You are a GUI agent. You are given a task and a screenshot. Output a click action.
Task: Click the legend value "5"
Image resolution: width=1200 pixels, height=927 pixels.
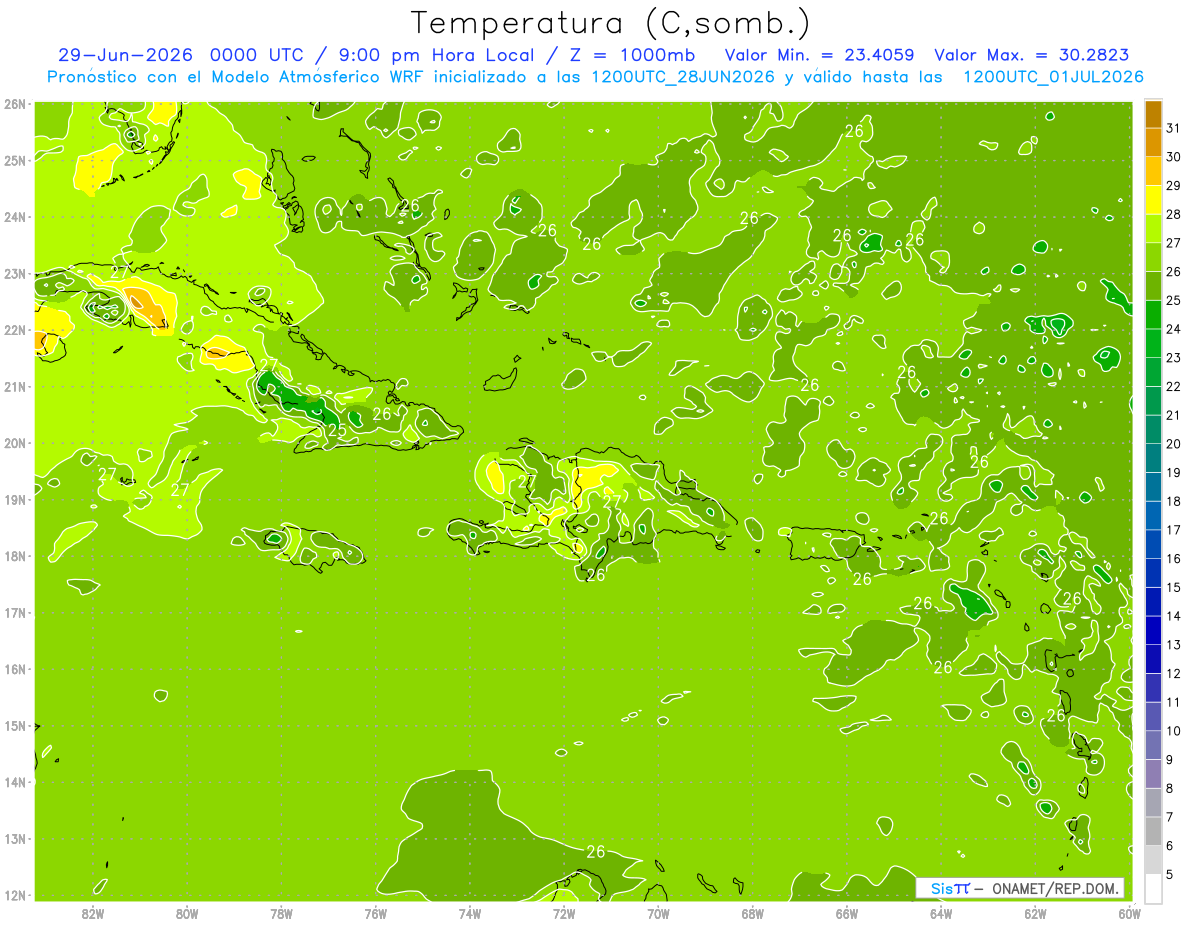point(1170,874)
